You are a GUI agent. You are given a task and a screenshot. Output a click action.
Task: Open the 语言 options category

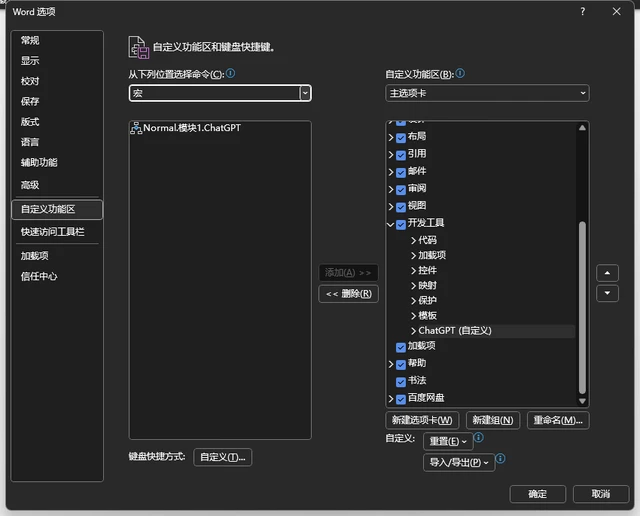tap(57, 142)
